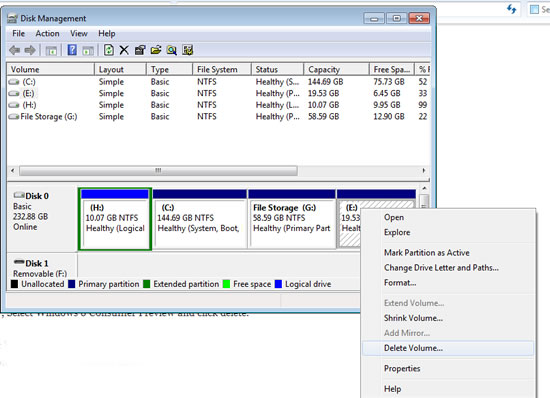Choose Delete Volume... option
Image resolution: width=550 pixels, height=398 pixels.
[449, 348]
